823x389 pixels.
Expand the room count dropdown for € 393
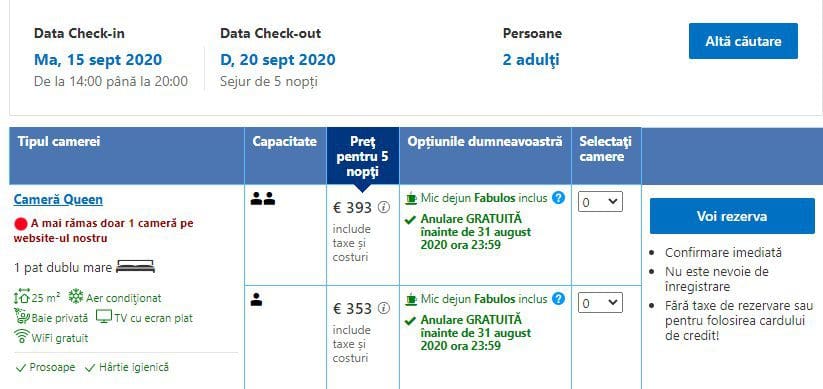pos(600,202)
